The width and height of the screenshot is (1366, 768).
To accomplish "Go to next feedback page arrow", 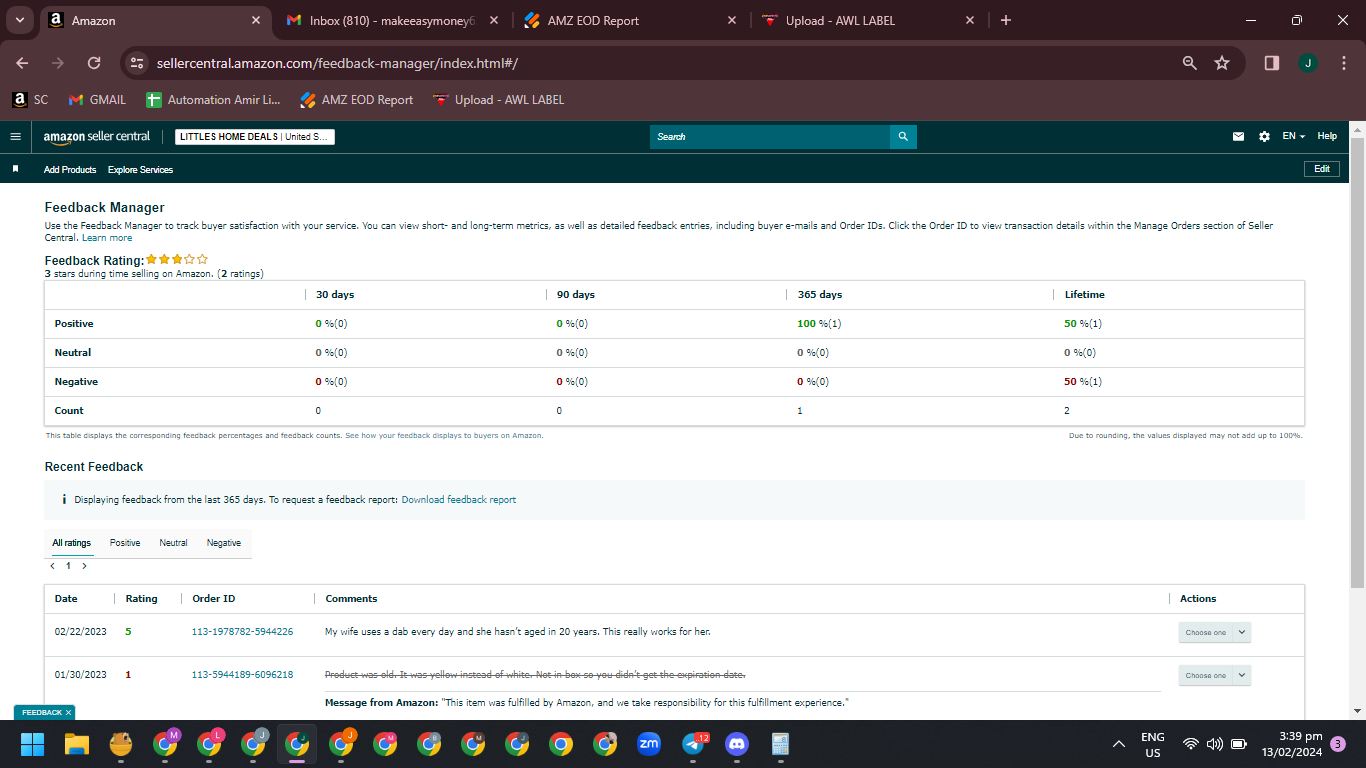I will pyautogui.click(x=84, y=566).
